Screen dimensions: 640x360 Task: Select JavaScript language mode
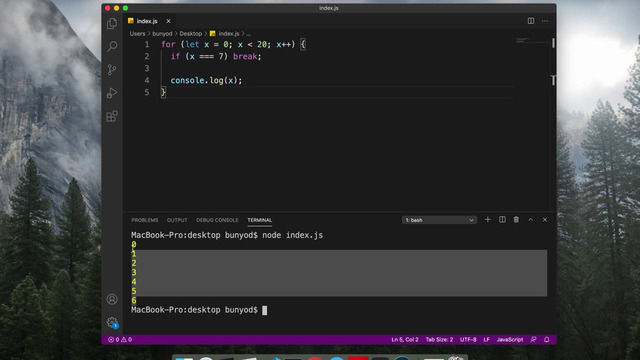pyautogui.click(x=510, y=339)
